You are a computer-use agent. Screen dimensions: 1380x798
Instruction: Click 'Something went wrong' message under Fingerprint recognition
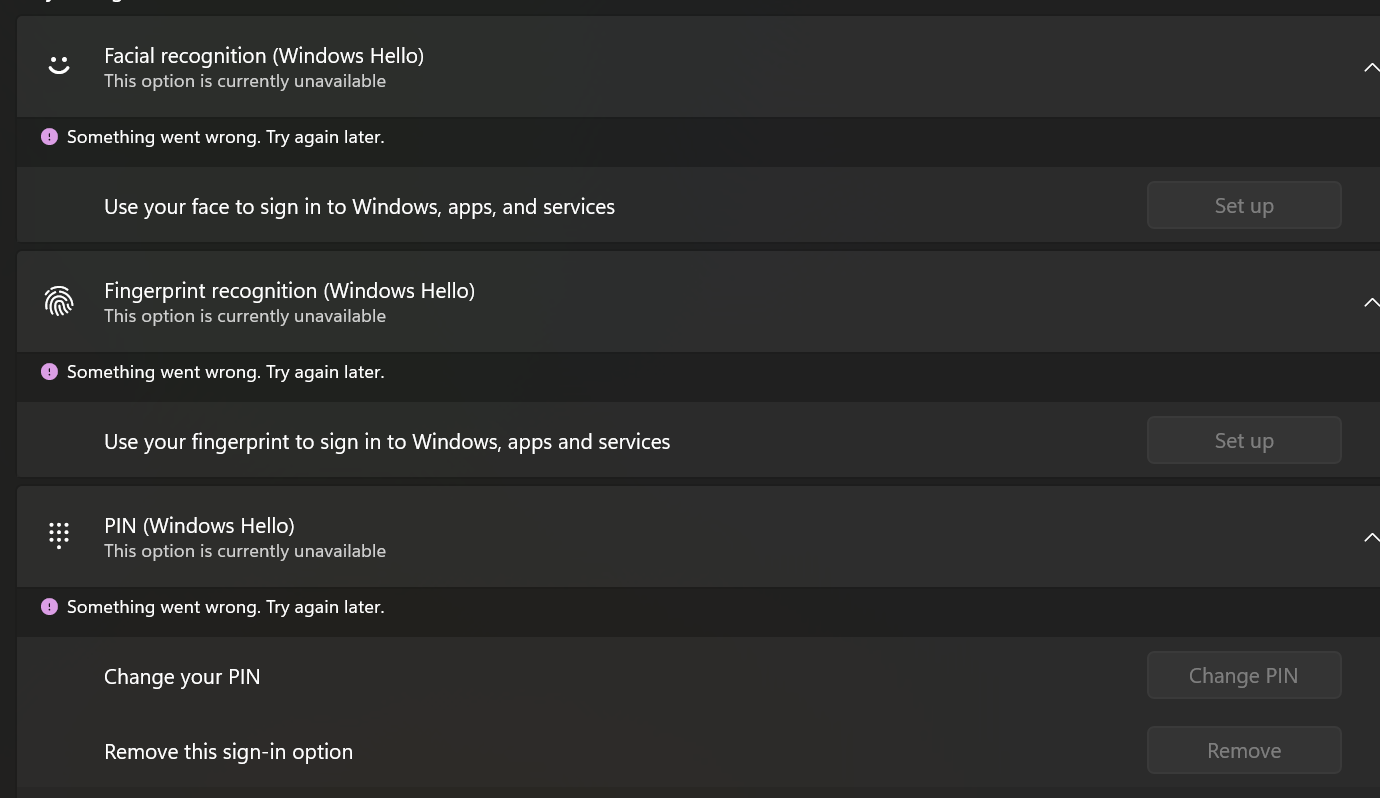pos(226,372)
